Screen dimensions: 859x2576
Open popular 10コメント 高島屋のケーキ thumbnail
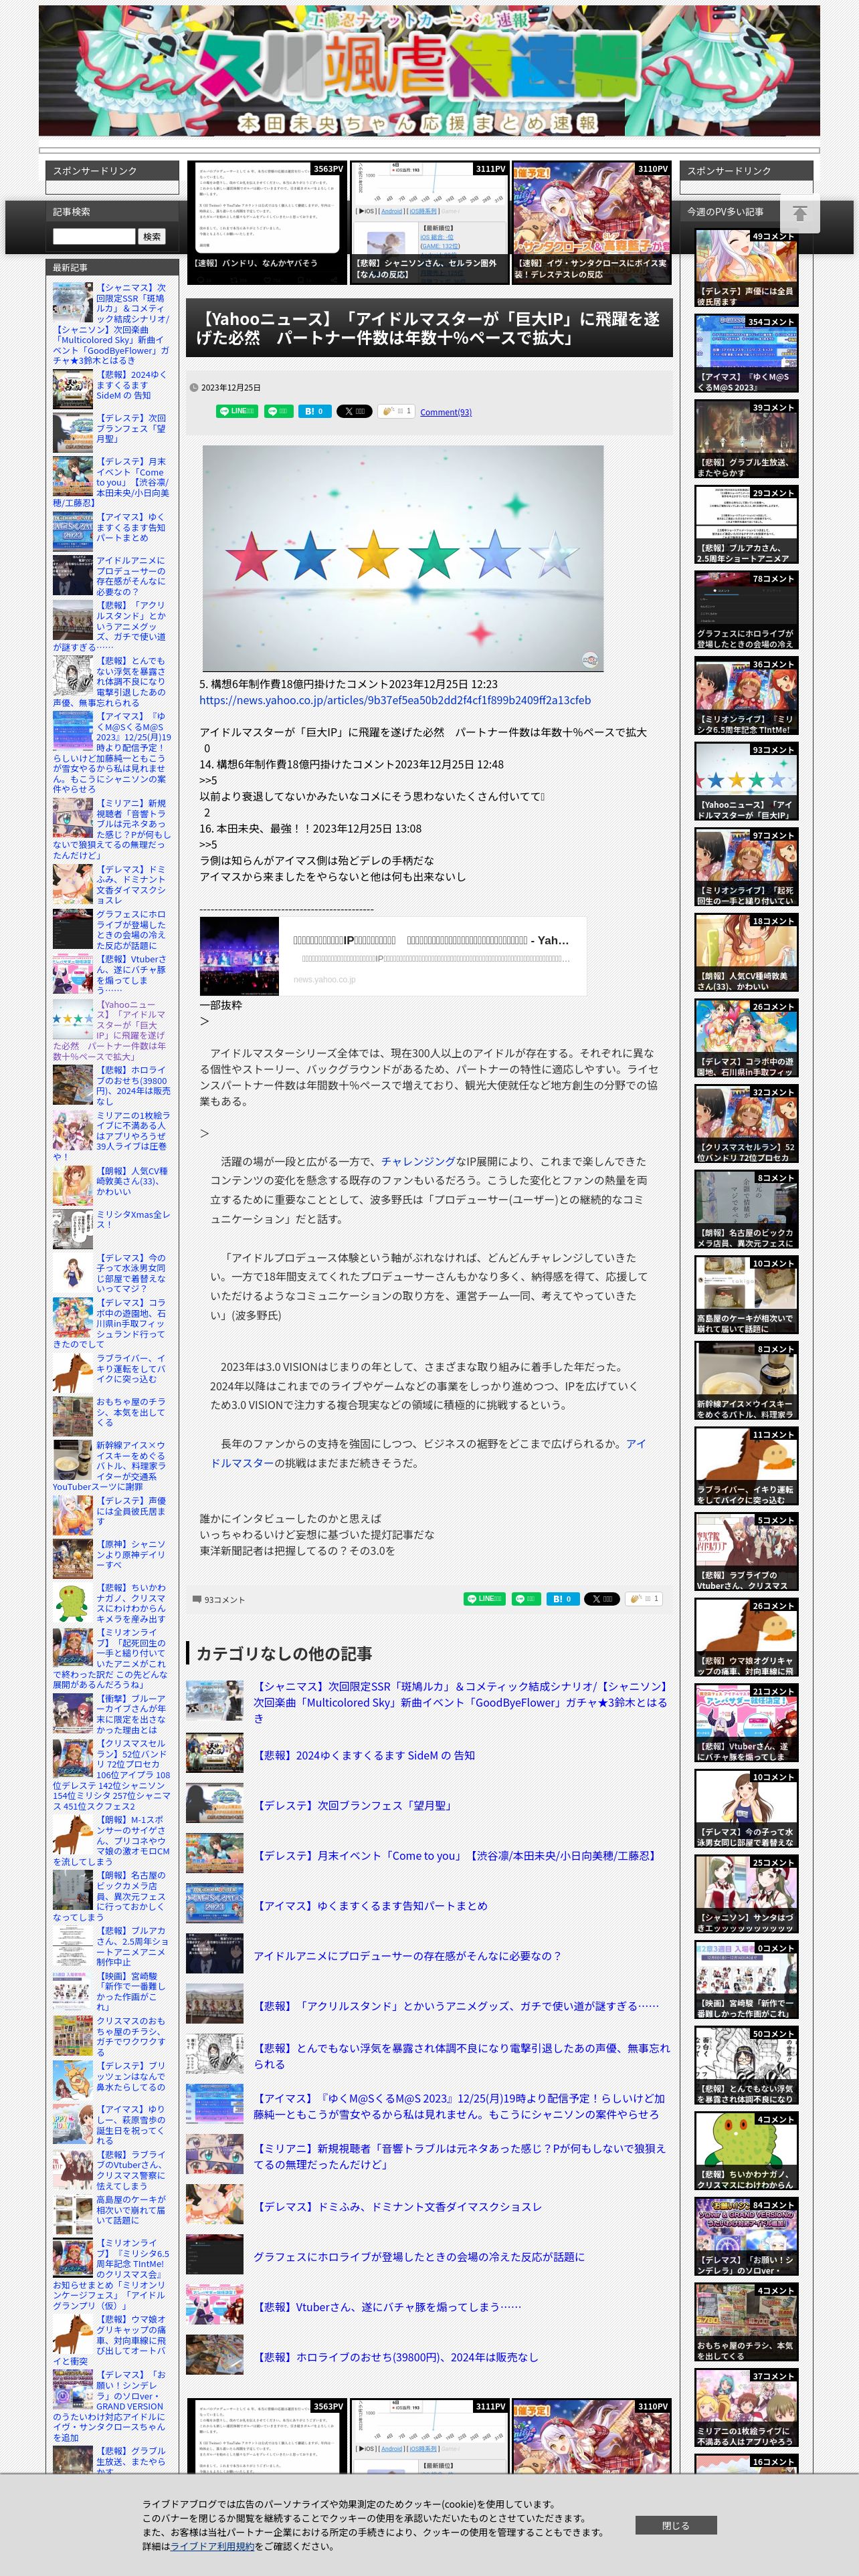[x=746, y=1296]
